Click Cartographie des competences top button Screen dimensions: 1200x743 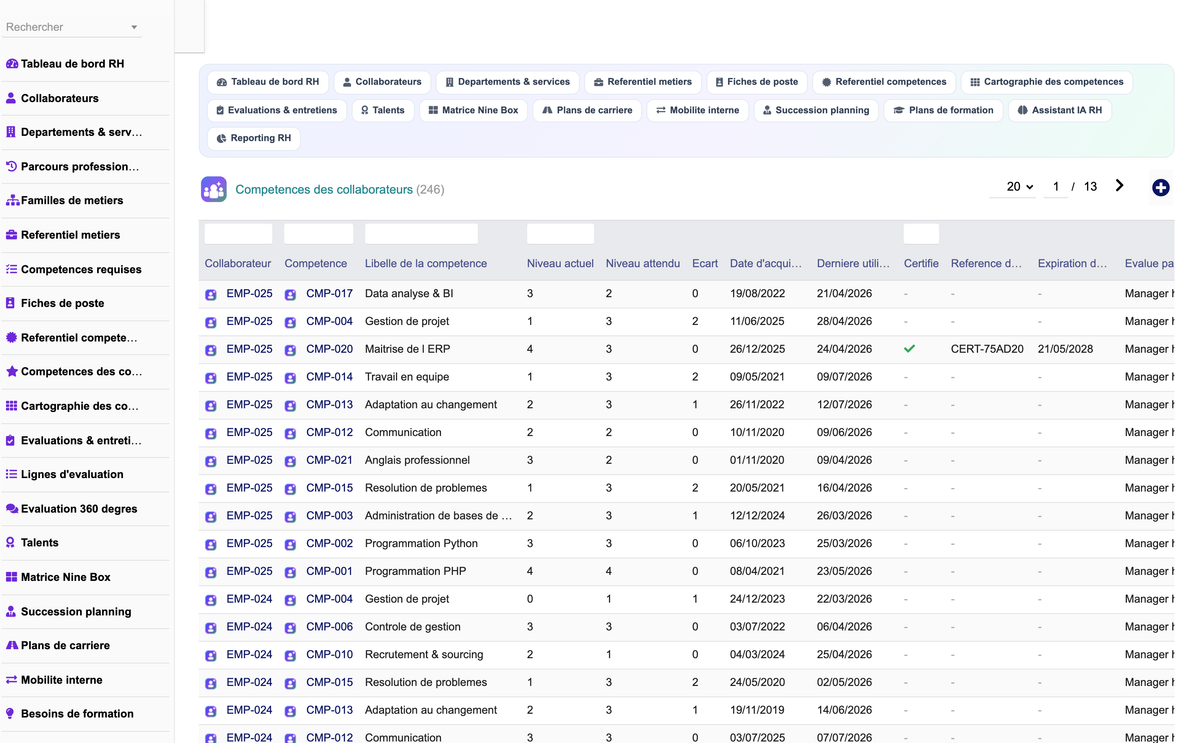click(x=1047, y=82)
